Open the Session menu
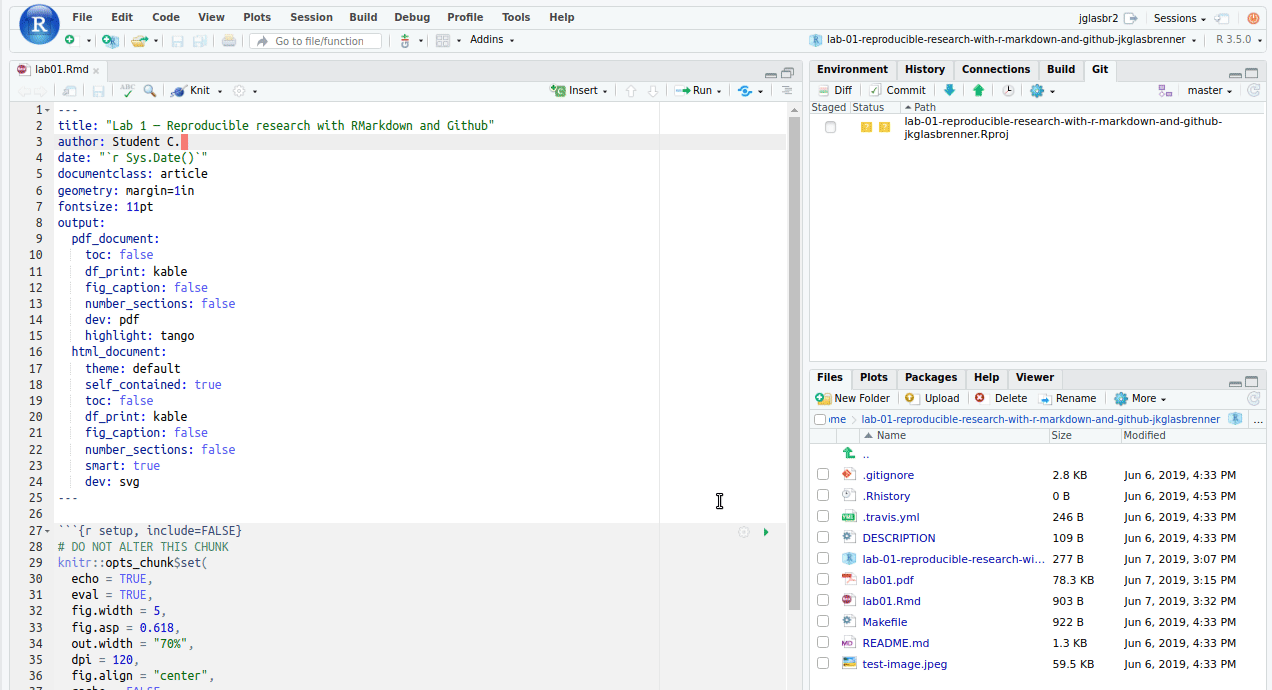This screenshot has width=1272, height=690. 311,17
